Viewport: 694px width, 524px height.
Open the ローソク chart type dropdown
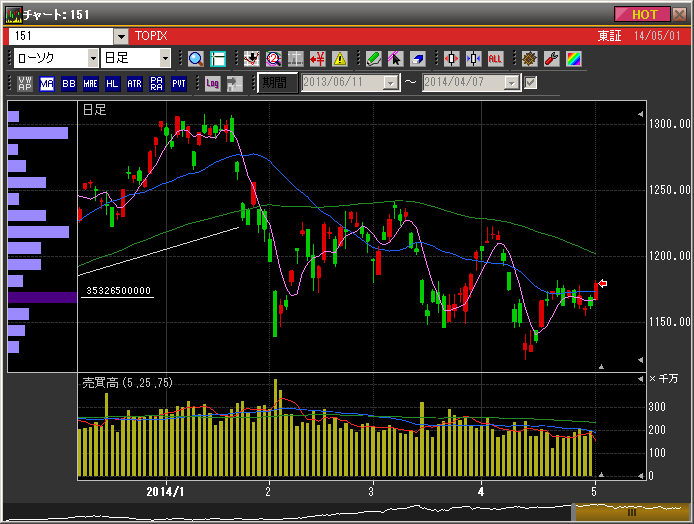click(93, 58)
